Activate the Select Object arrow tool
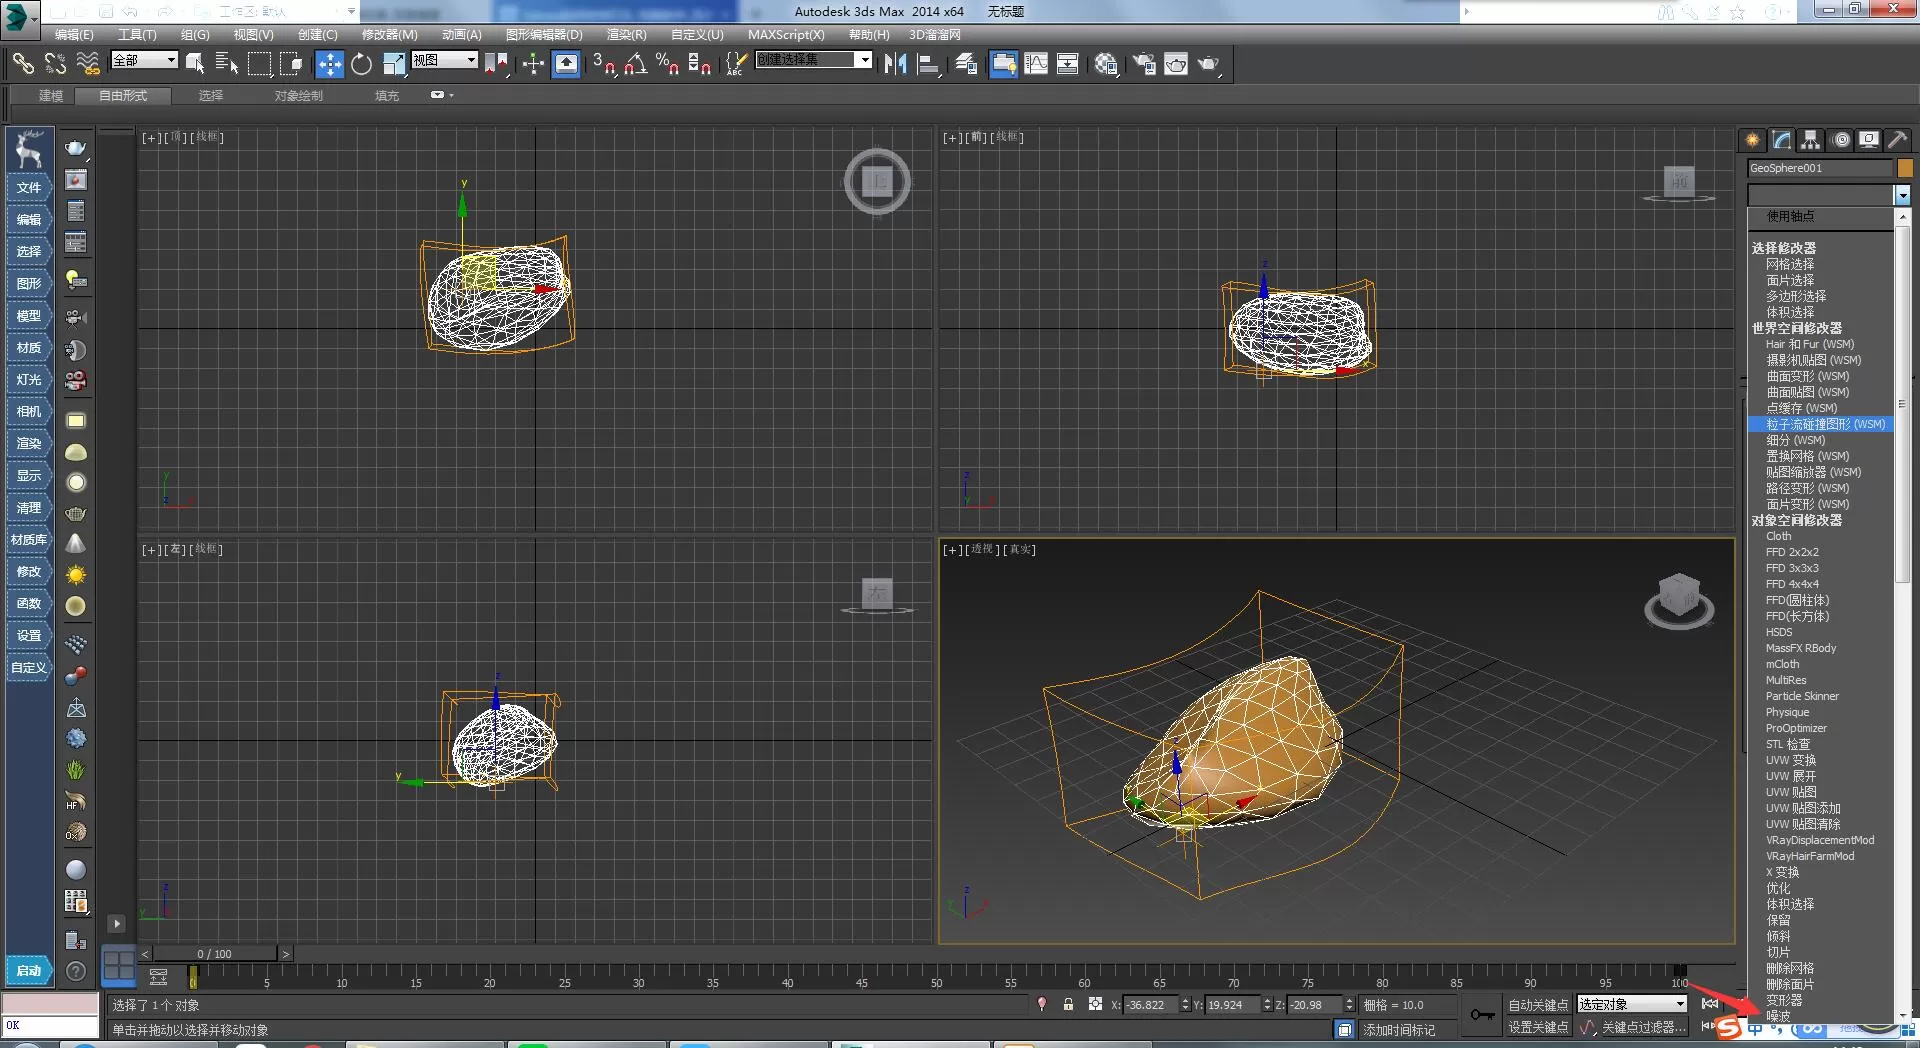The width and height of the screenshot is (1920, 1048). [x=196, y=63]
